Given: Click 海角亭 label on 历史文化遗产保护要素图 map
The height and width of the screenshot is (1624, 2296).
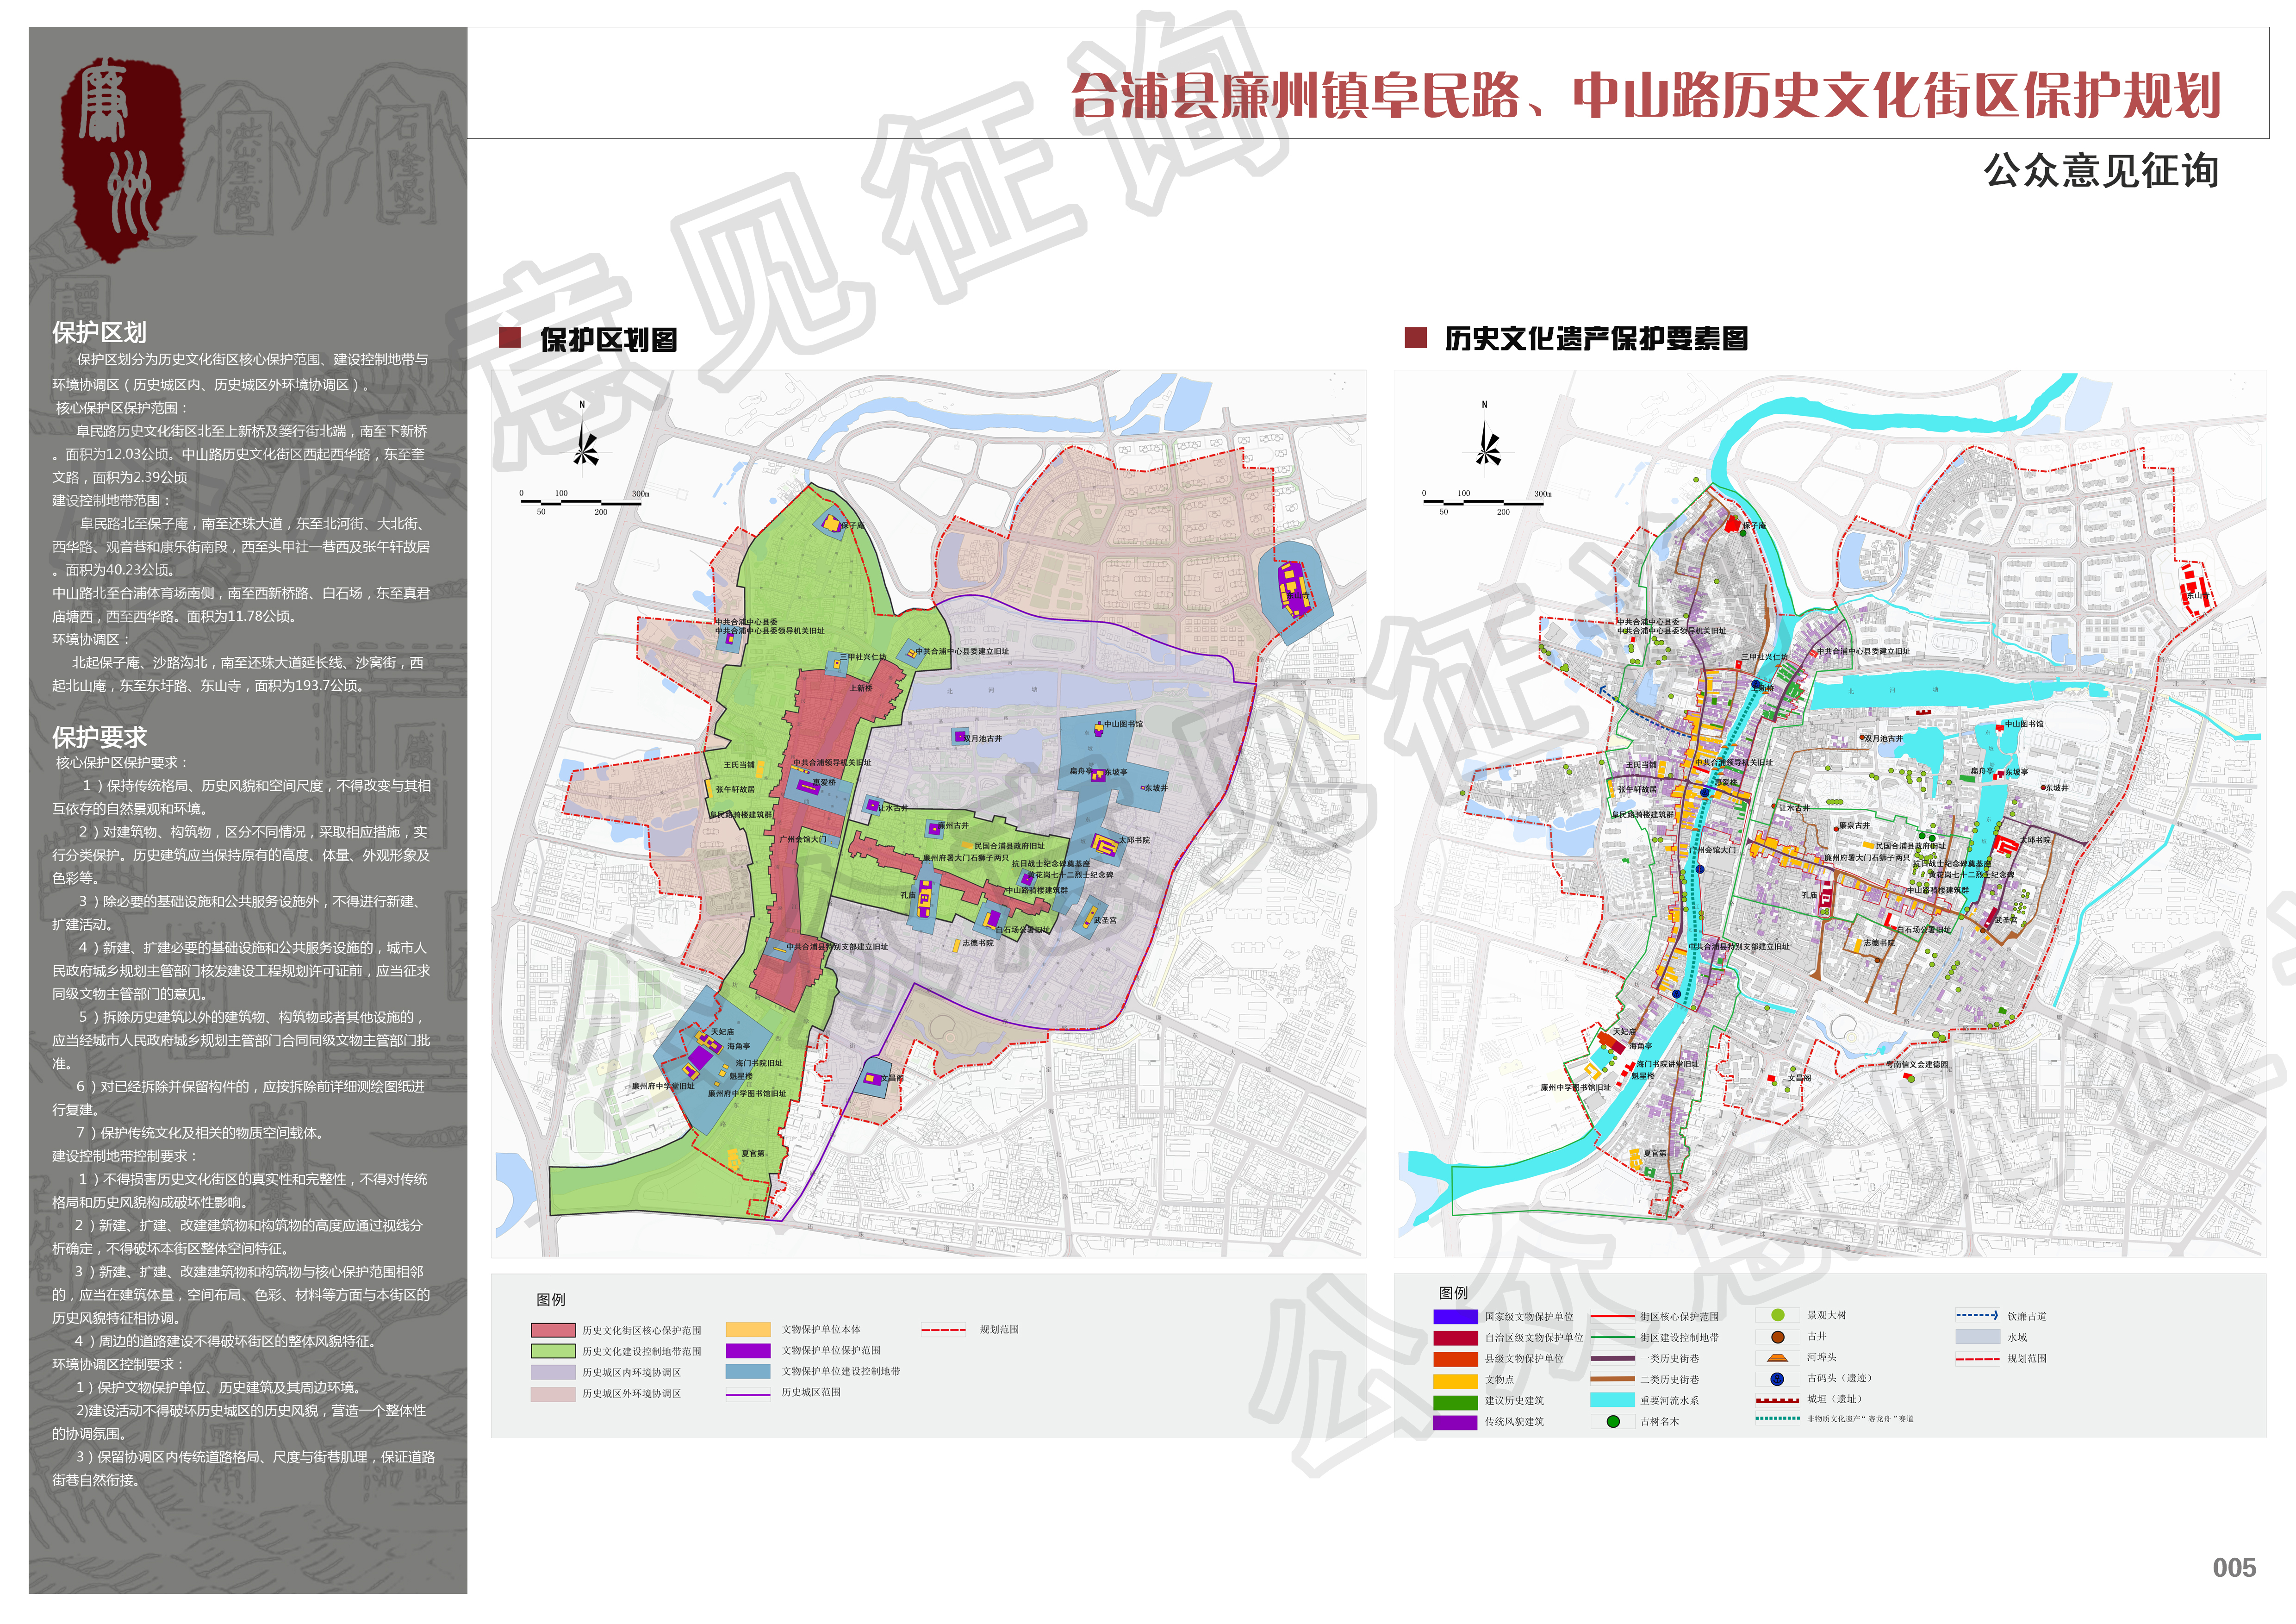Looking at the screenshot, I should tap(1640, 1045).
